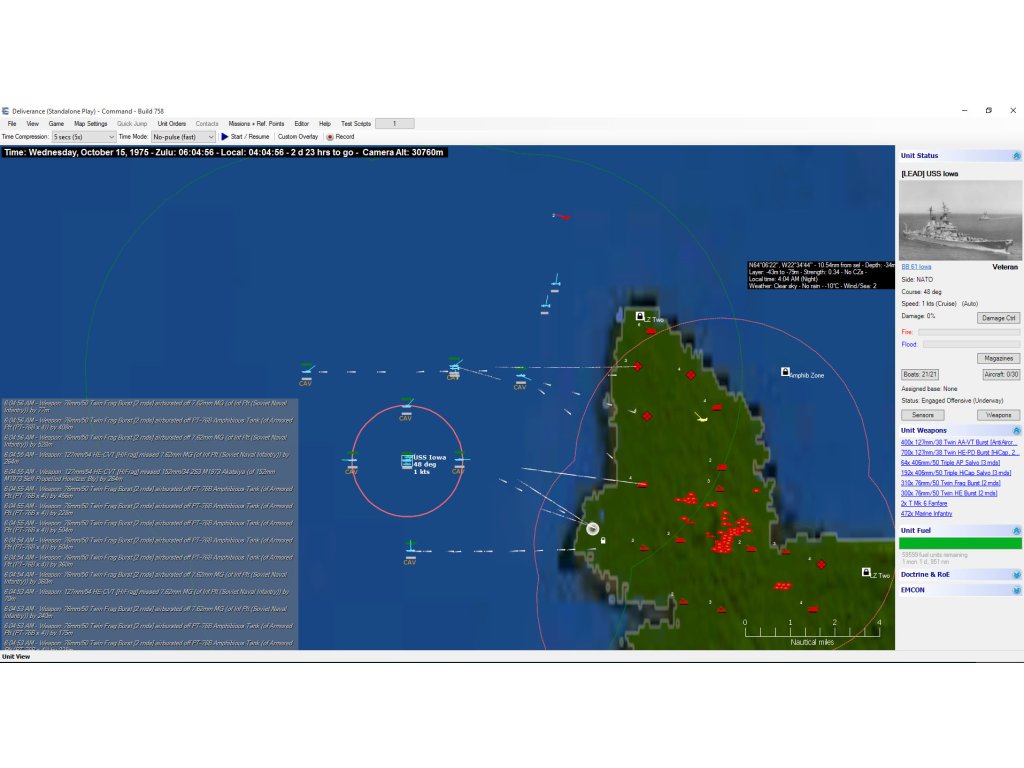Open the Time Compression dropdown
Viewport: 1024px width, 768px height.
[84, 137]
